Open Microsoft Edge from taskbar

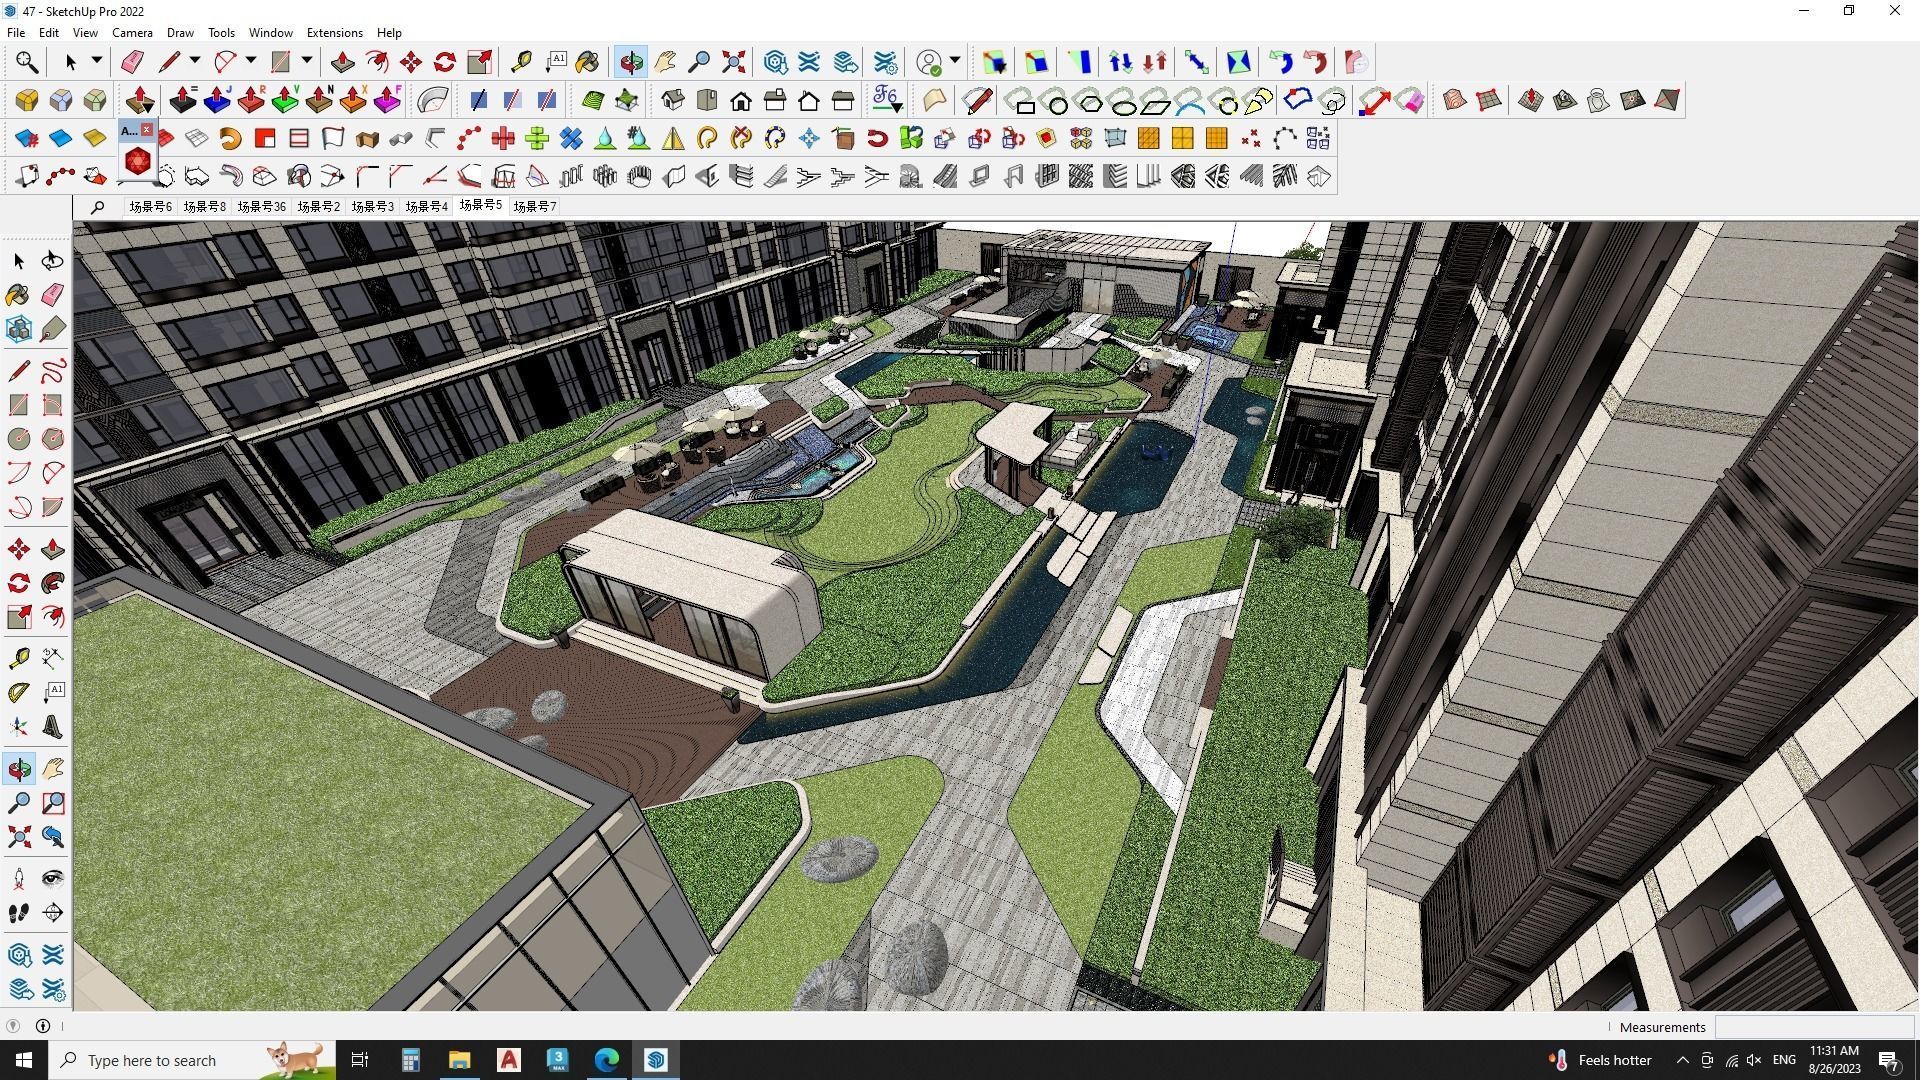607,1060
